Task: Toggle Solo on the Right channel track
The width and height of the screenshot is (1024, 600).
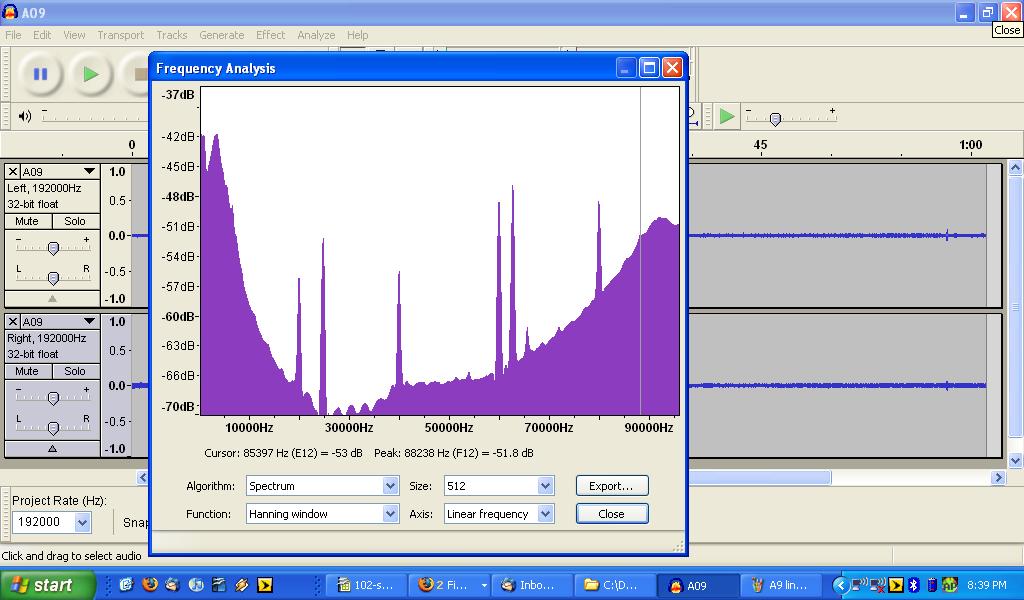Action: point(75,371)
